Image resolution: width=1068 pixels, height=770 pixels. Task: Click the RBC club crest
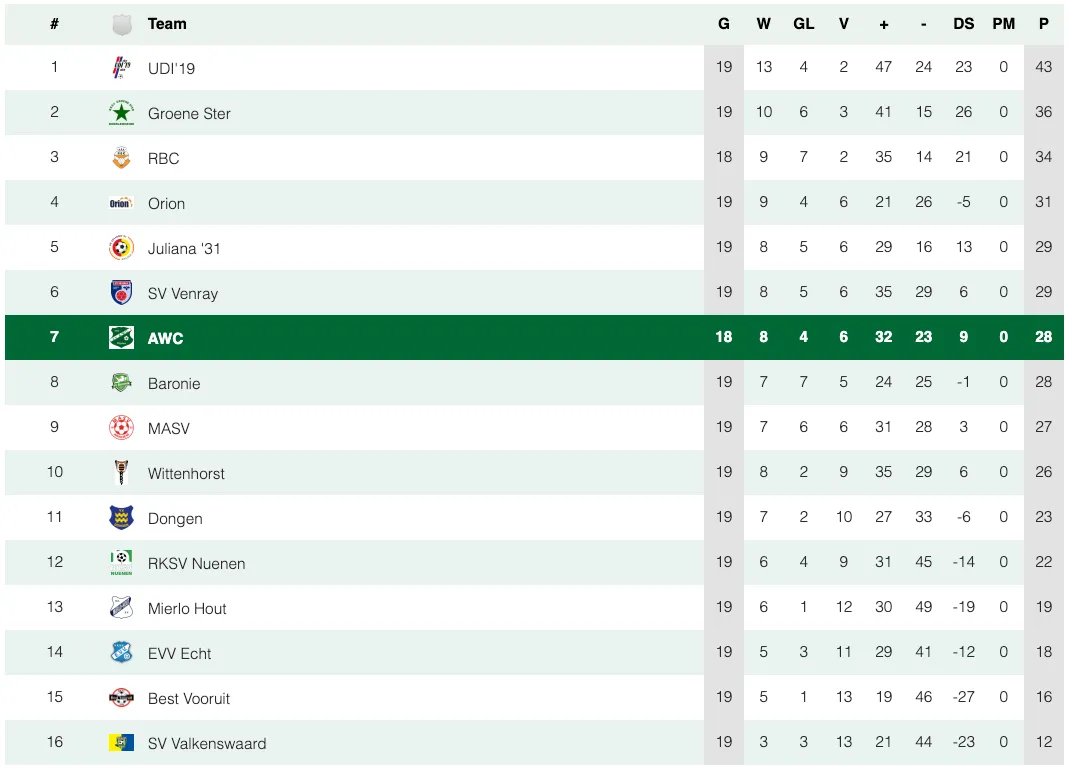point(121,158)
